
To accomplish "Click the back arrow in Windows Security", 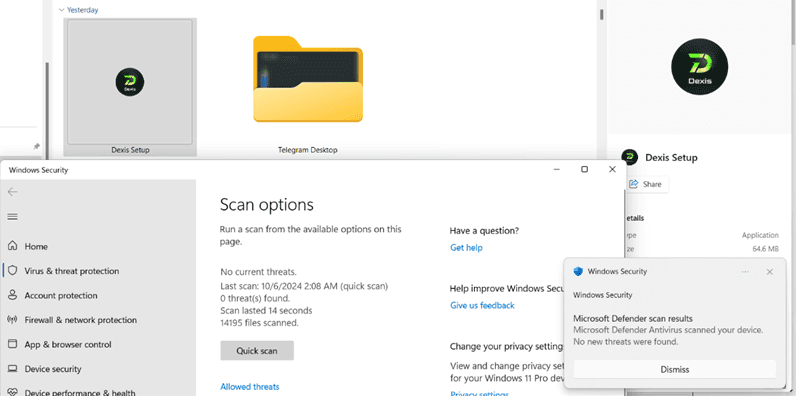I will [13, 191].
